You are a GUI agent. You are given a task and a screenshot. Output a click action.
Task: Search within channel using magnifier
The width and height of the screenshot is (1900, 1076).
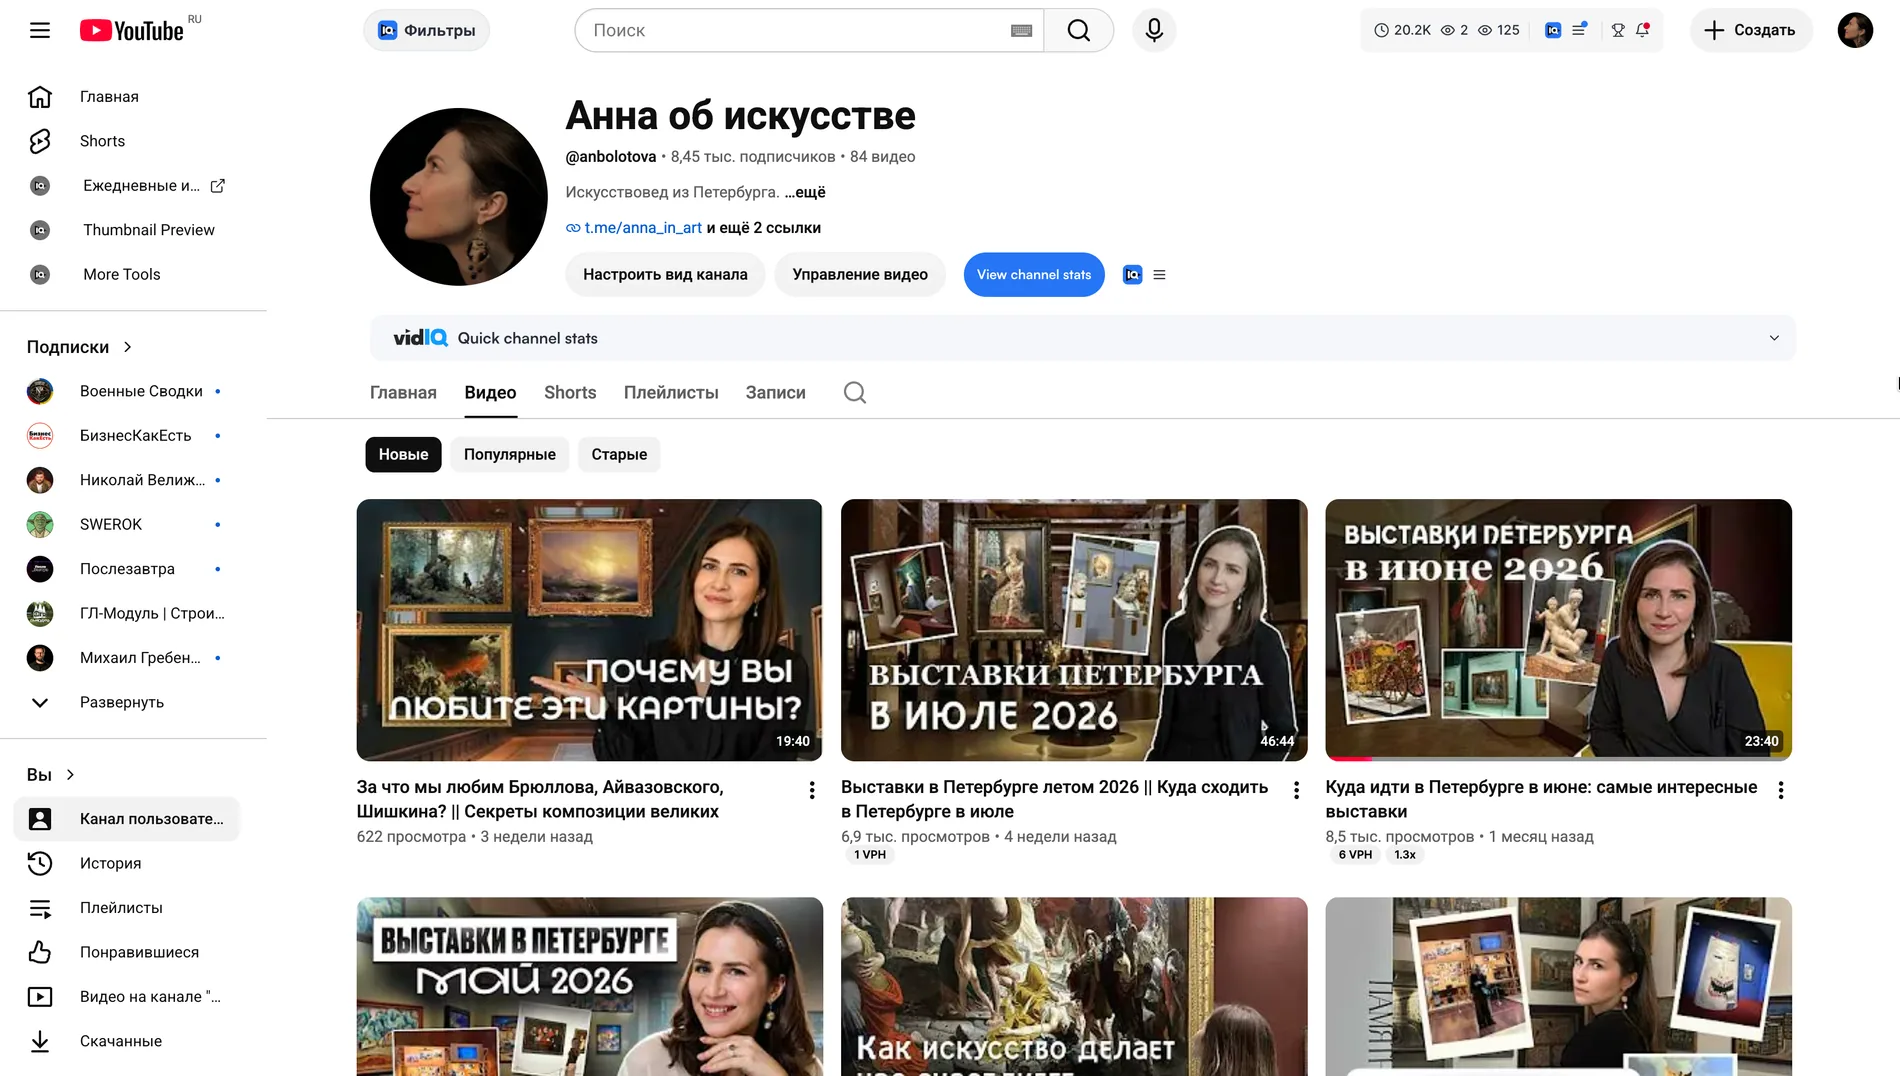(x=855, y=393)
